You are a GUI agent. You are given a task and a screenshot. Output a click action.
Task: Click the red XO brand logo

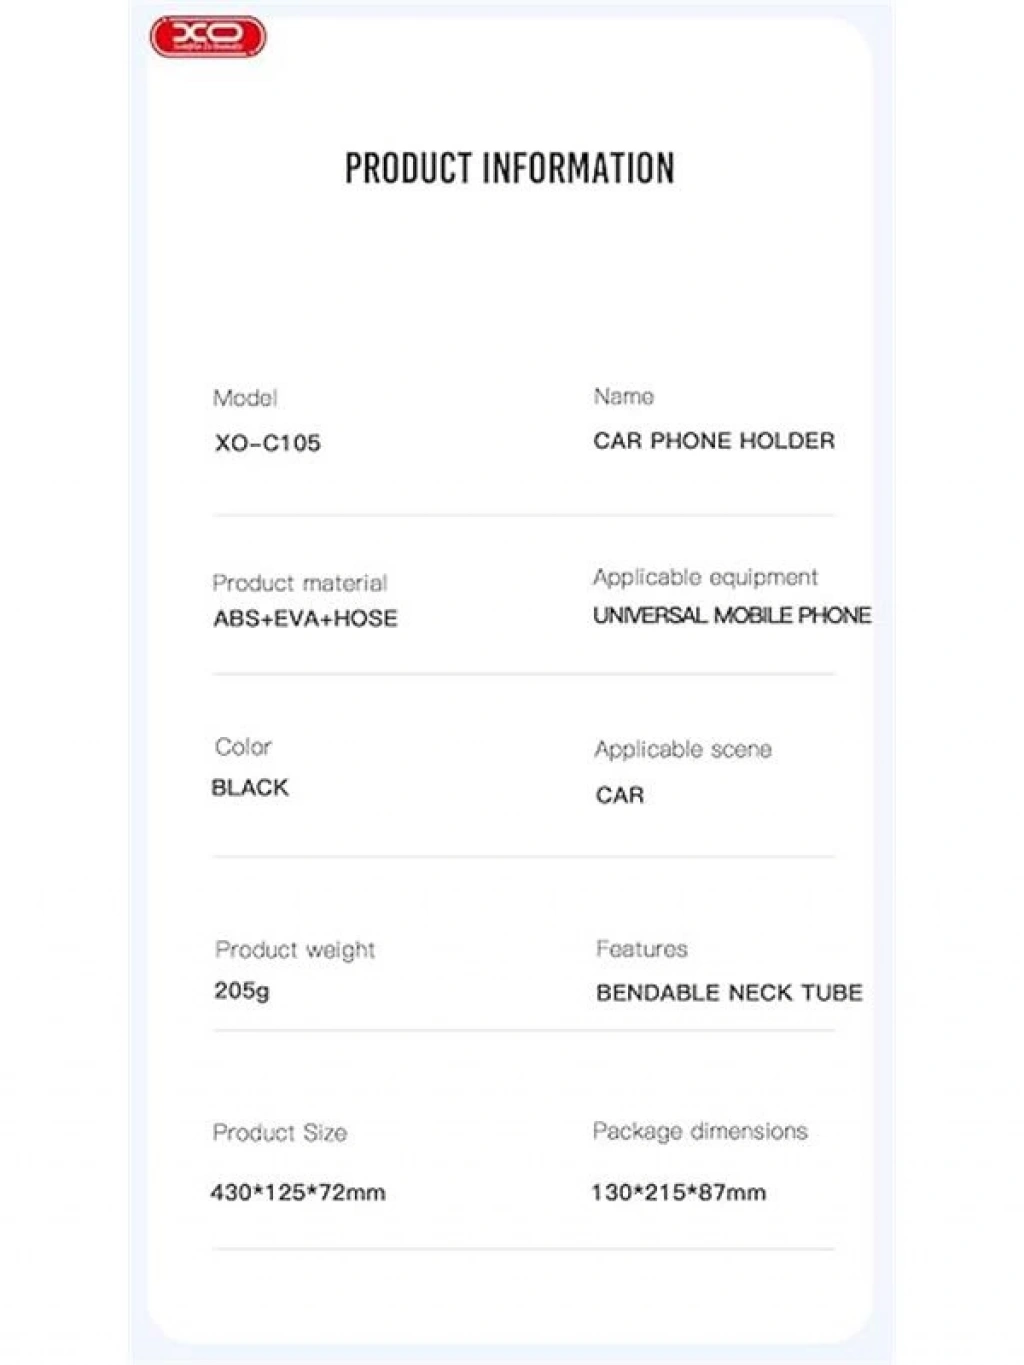[x=208, y=37]
